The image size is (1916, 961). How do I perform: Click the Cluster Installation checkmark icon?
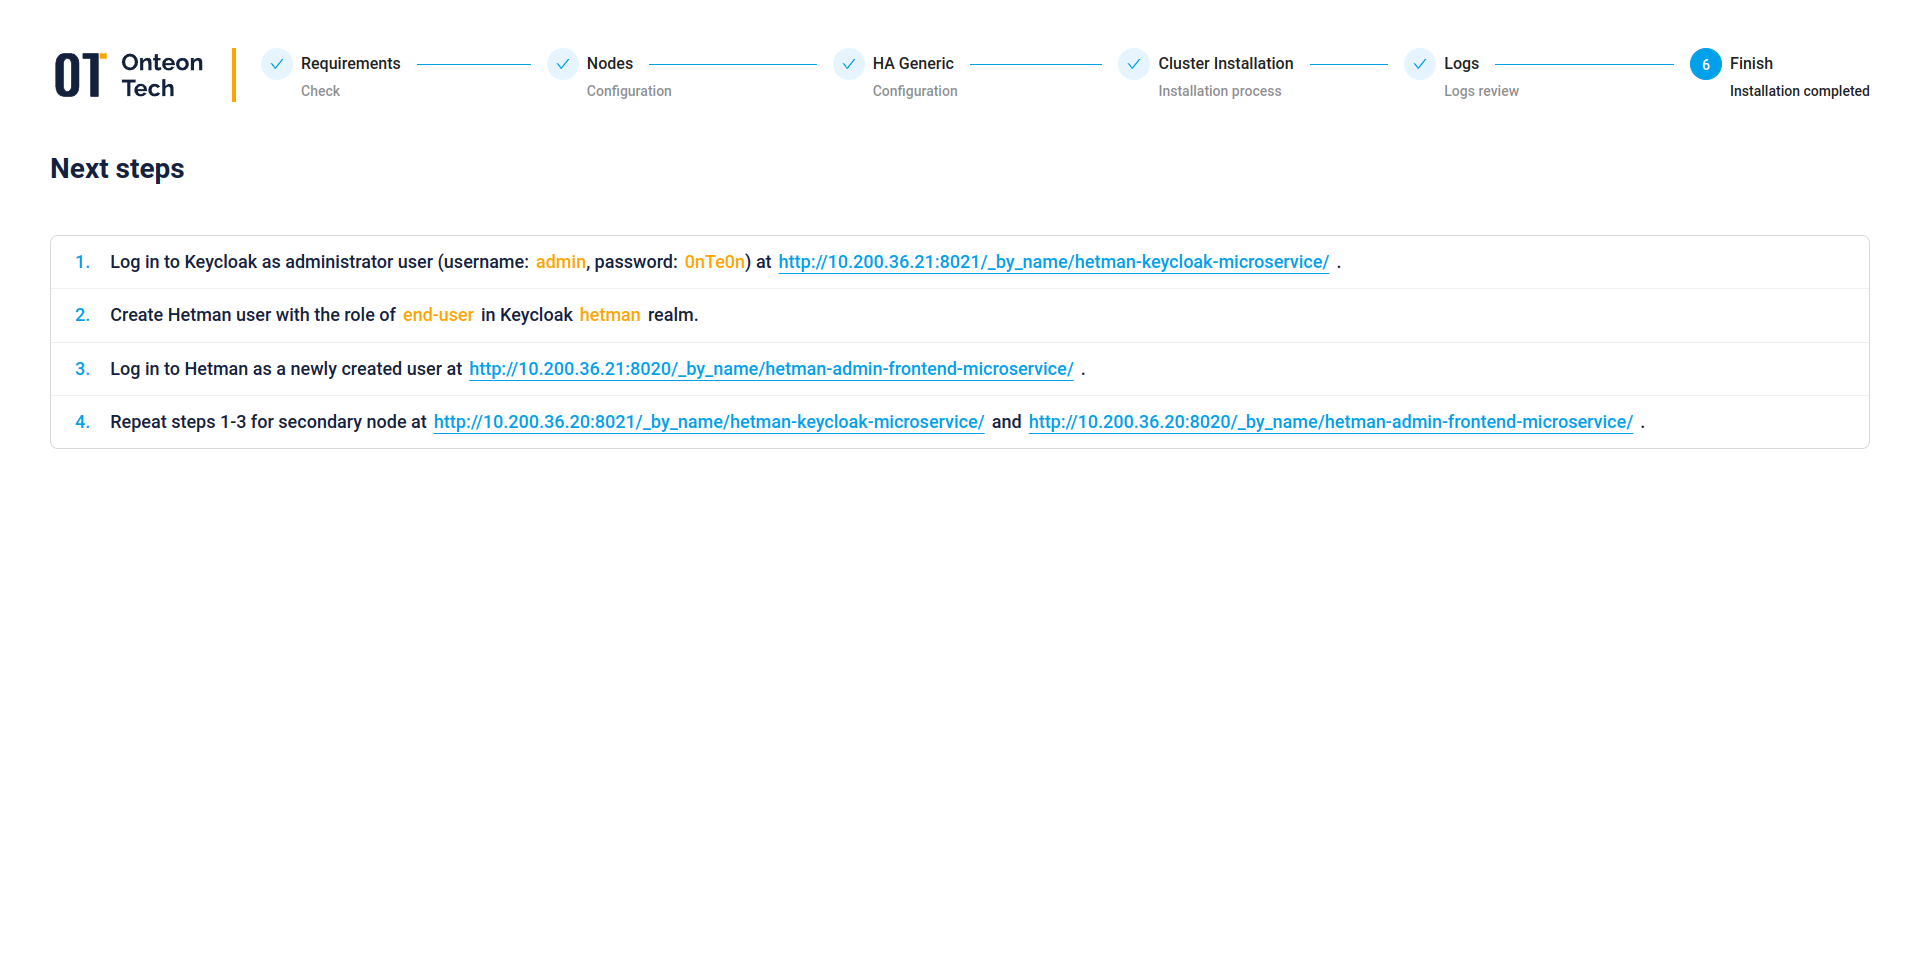(1133, 63)
